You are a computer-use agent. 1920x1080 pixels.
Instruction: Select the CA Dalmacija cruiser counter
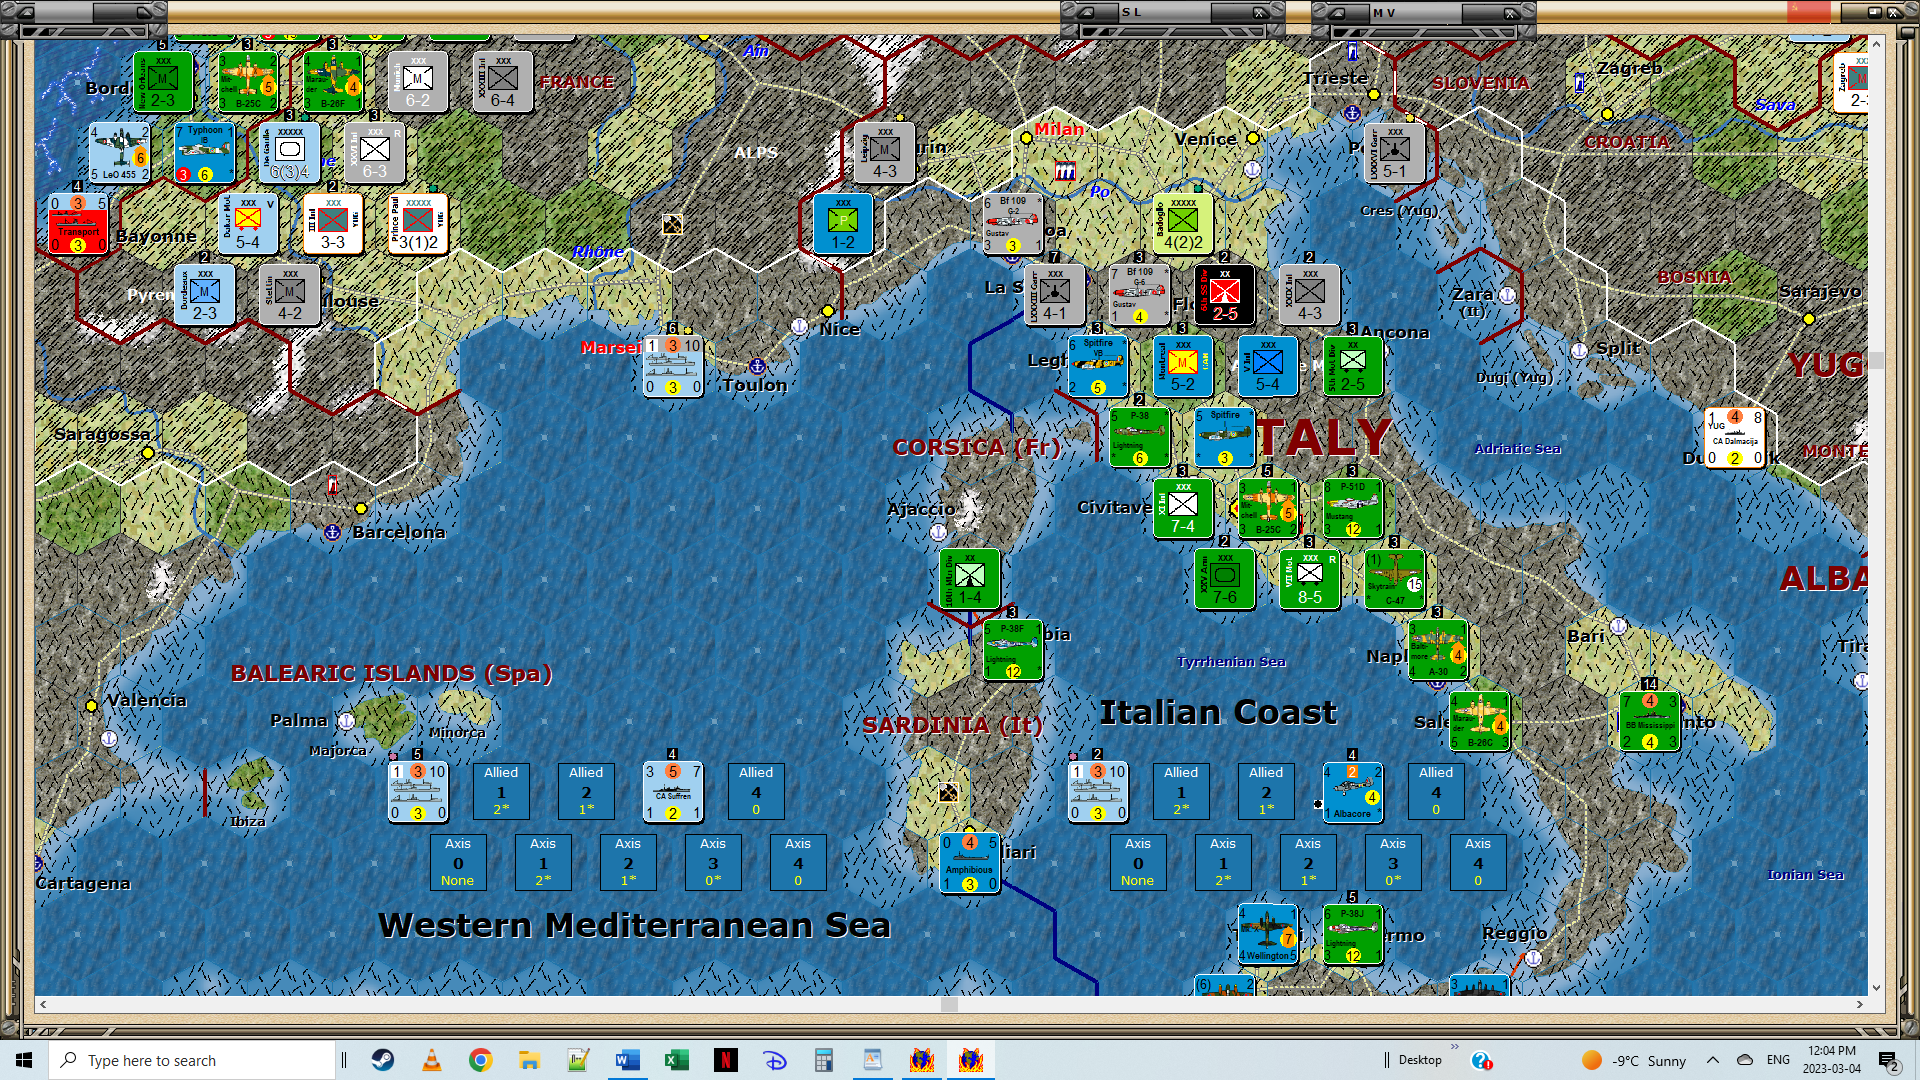pyautogui.click(x=1734, y=437)
